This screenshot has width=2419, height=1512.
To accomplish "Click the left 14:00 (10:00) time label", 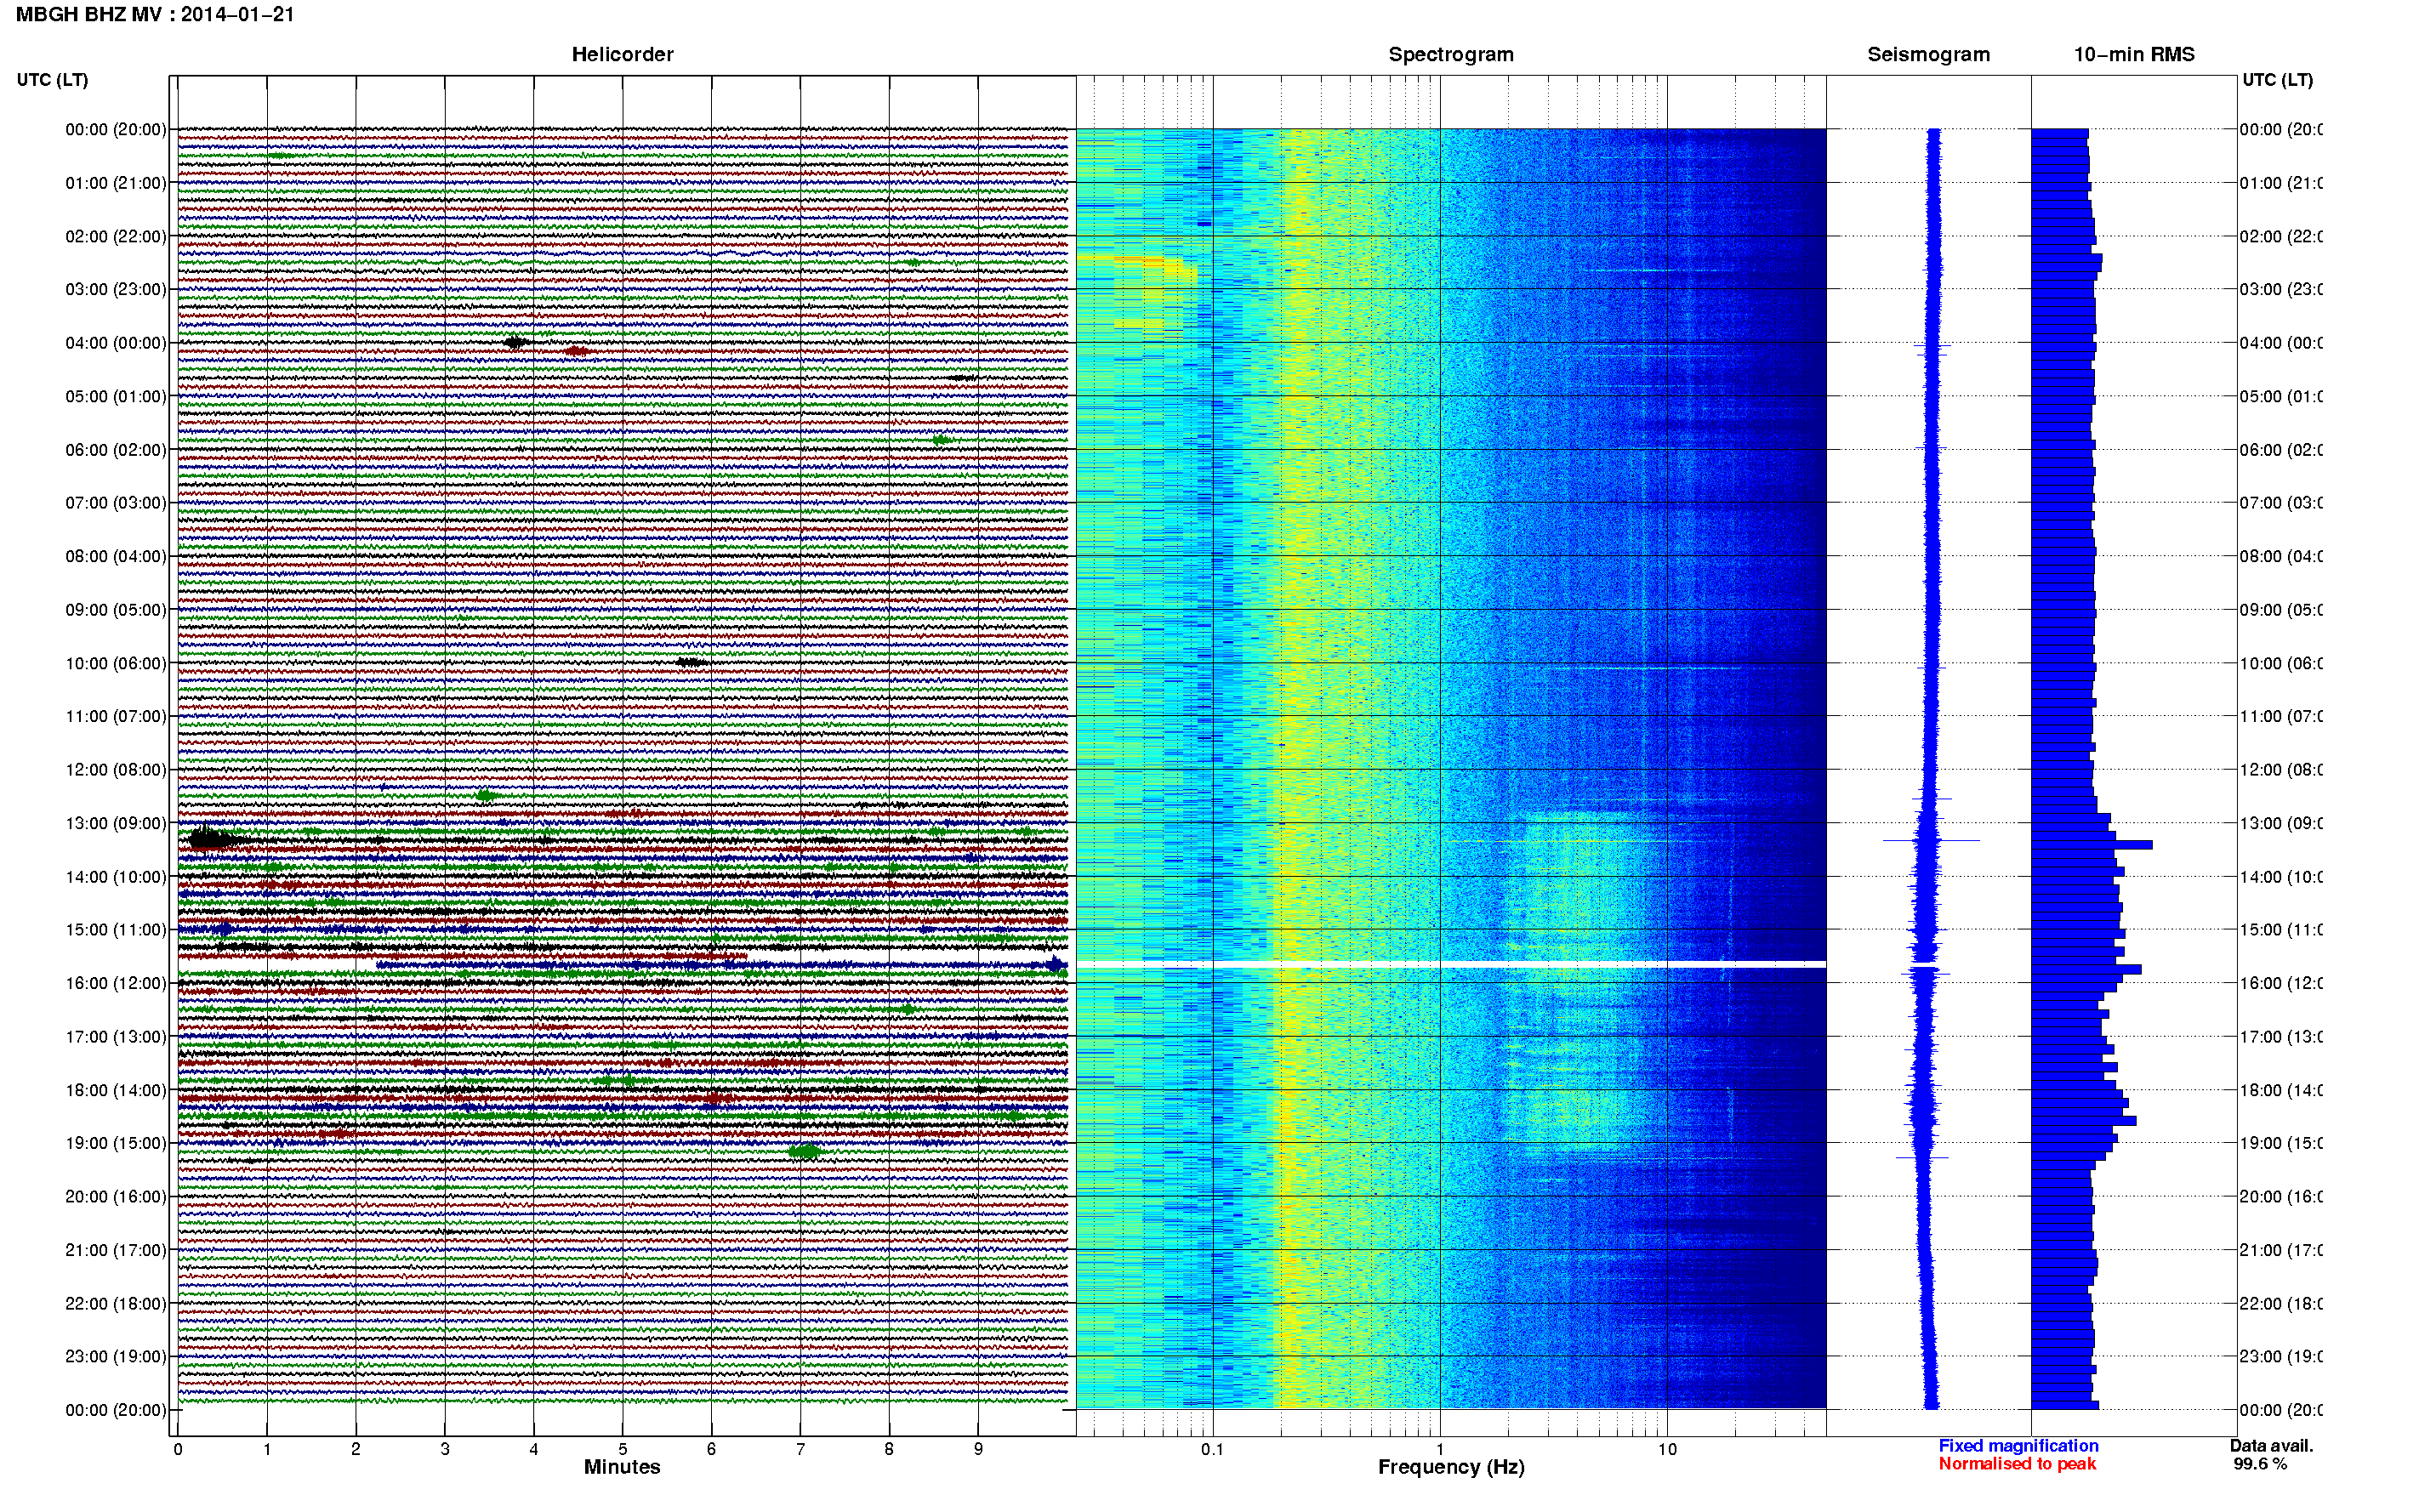I will pyautogui.click(x=116, y=877).
